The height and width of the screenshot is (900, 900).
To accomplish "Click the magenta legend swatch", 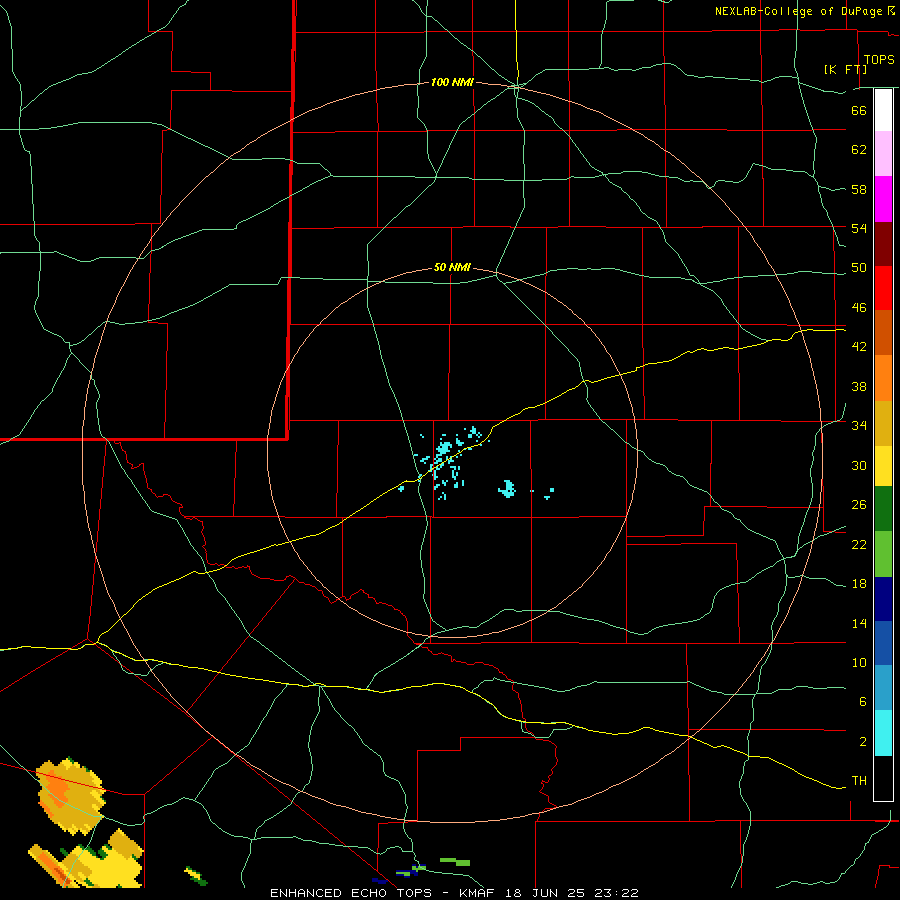I will coord(883,199).
